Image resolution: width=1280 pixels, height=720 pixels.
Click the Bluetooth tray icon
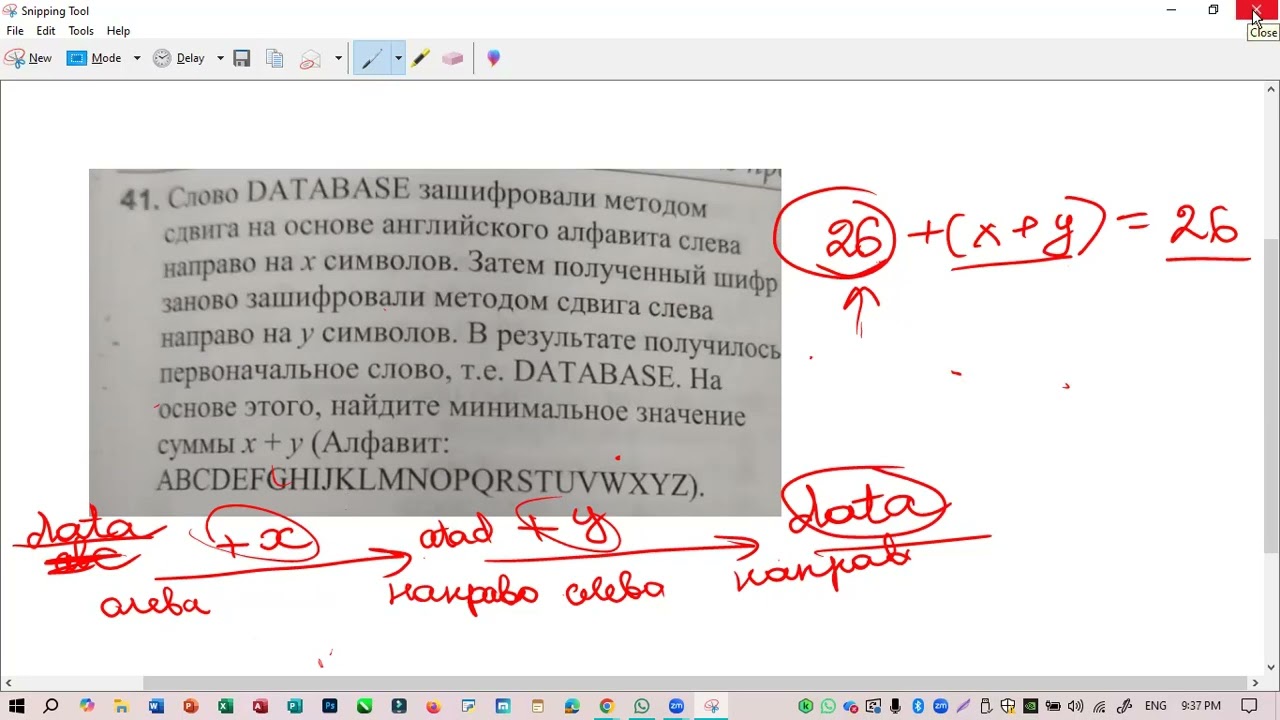coord(918,706)
